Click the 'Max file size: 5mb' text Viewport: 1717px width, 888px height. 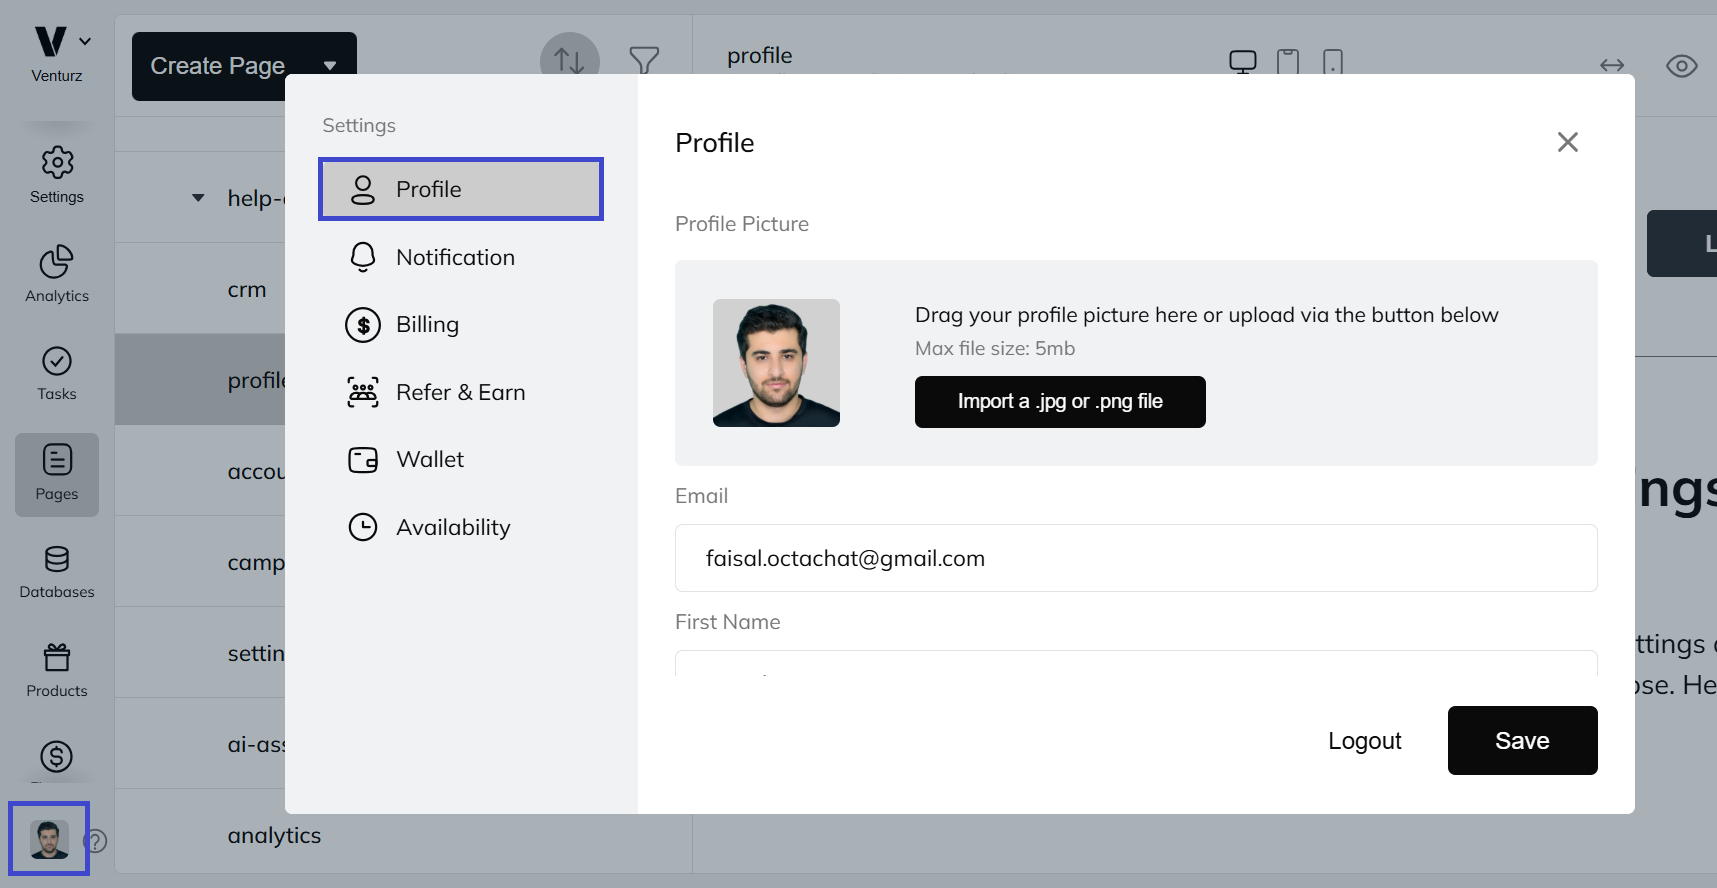click(995, 349)
